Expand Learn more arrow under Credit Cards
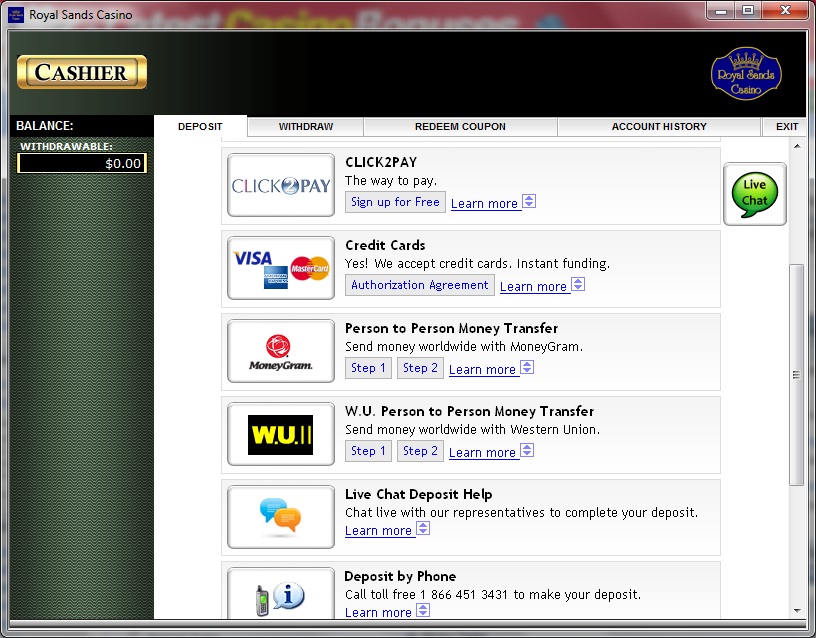The image size is (816, 638). point(578,285)
